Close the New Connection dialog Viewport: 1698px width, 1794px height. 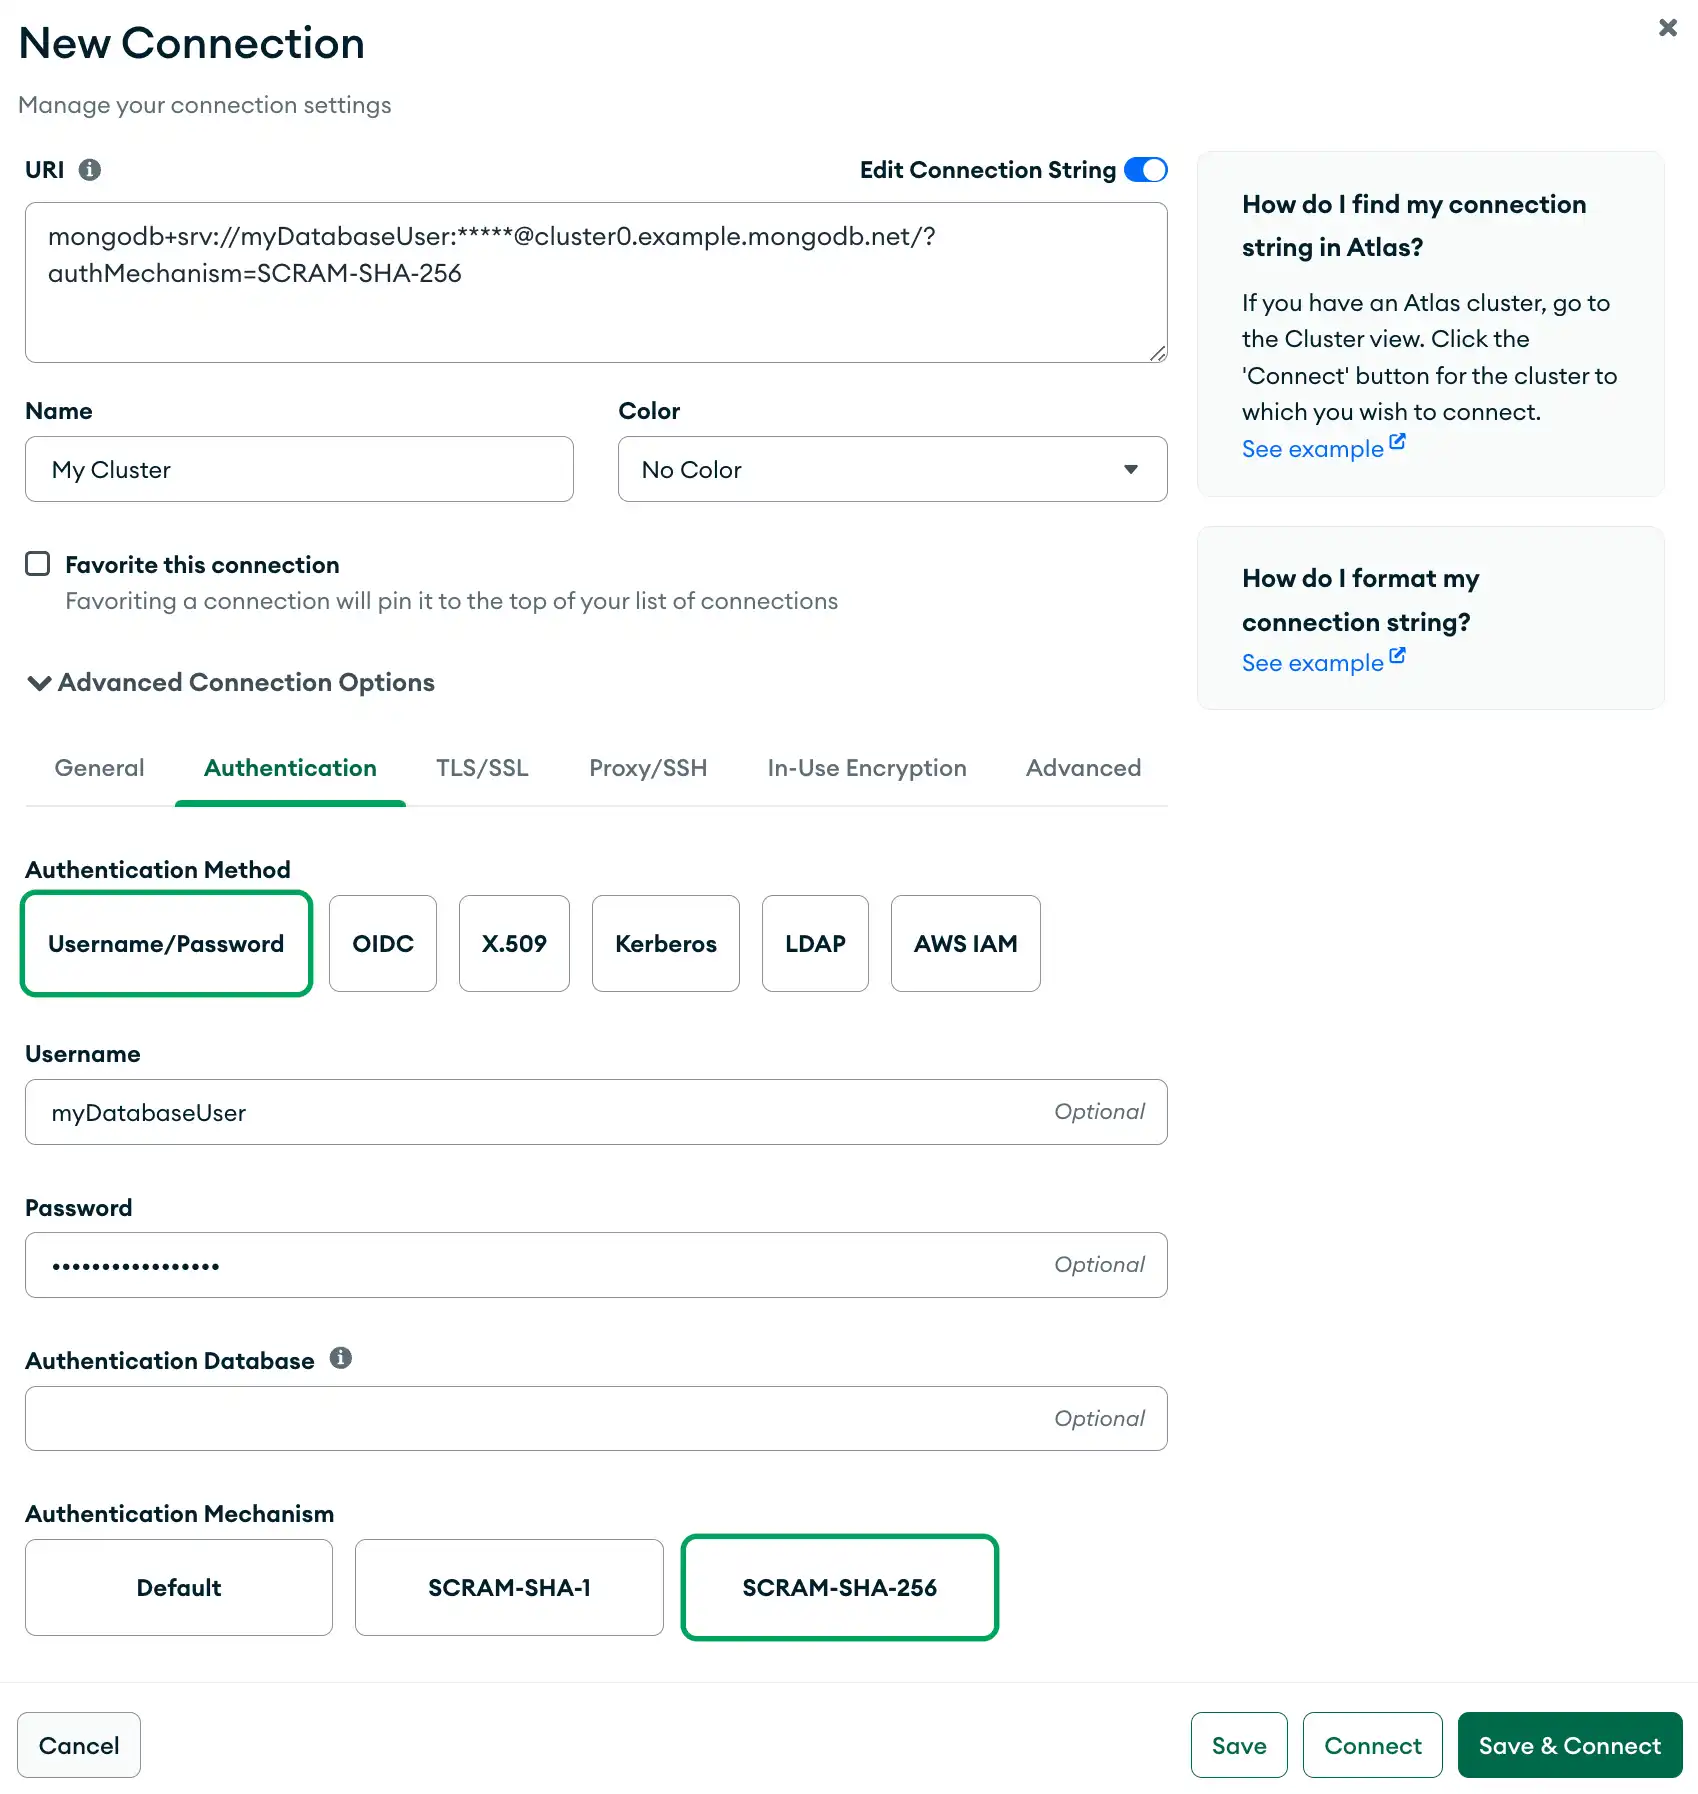(x=1667, y=28)
